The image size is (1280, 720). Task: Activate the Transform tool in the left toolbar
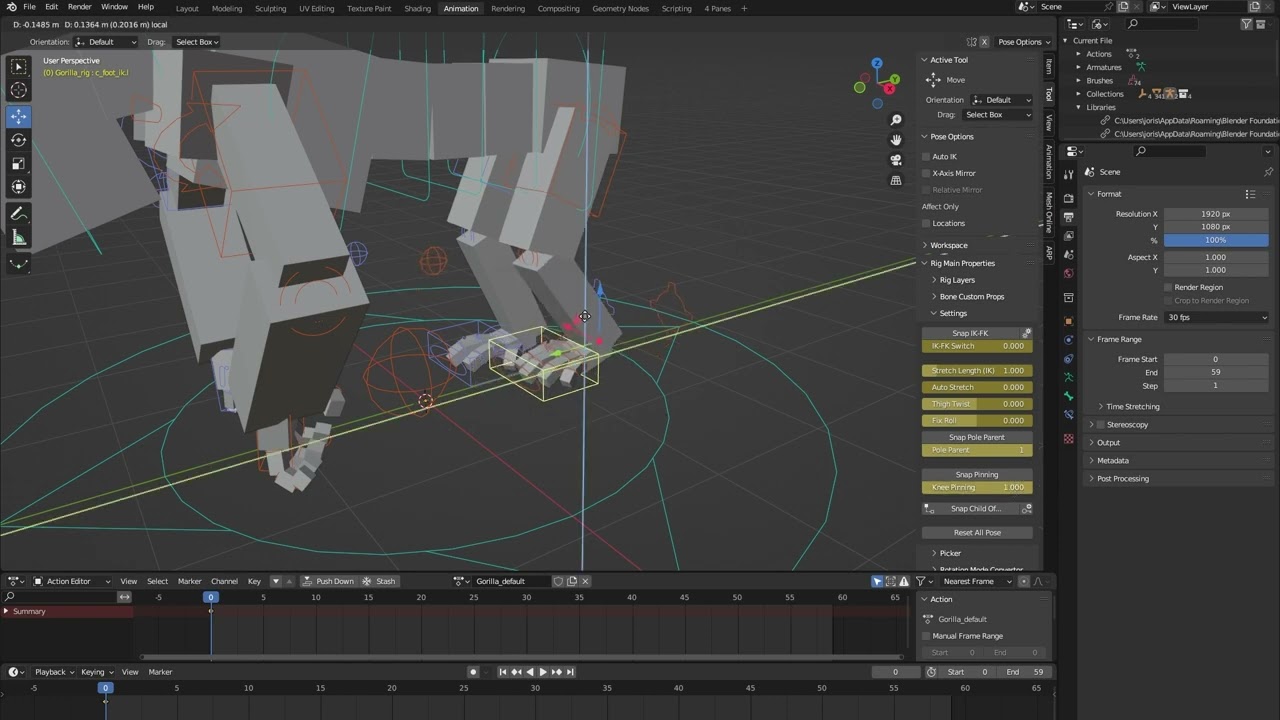19,187
